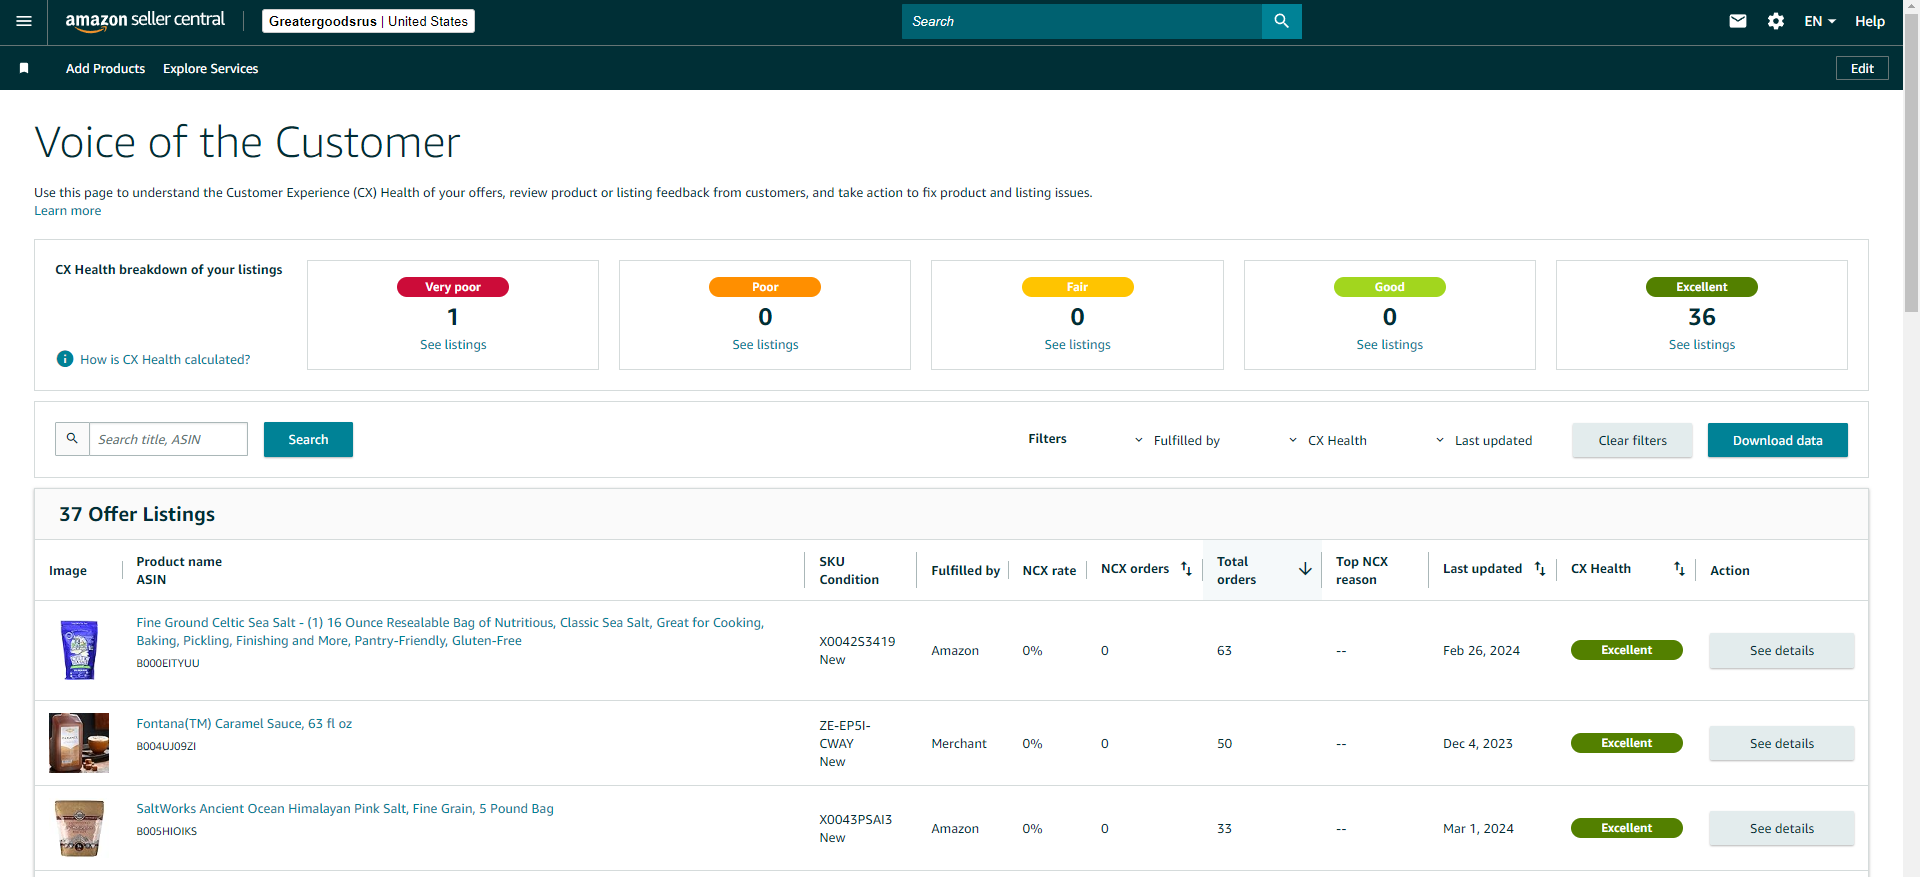Click the Search title, ASIN field
This screenshot has width=1920, height=877.
(168, 439)
